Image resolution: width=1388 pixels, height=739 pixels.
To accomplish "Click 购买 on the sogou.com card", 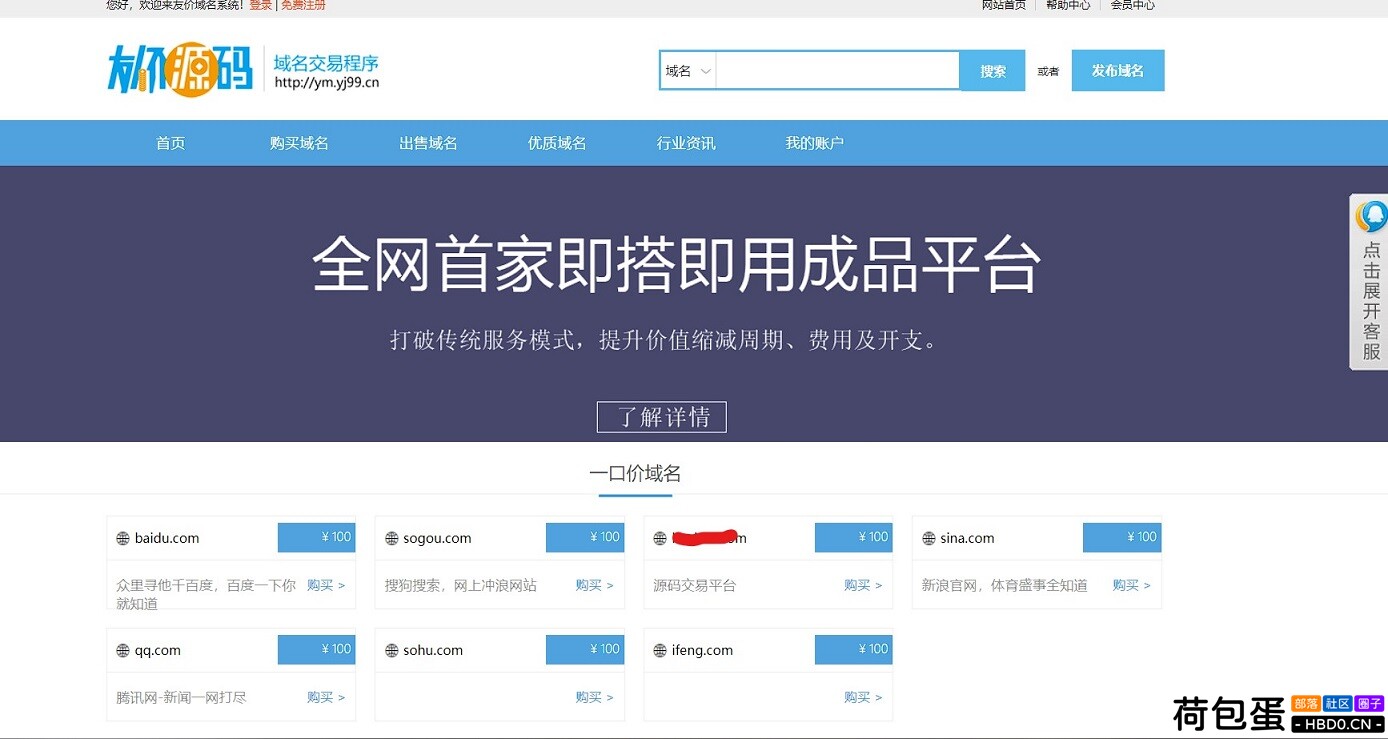I will pos(594,585).
